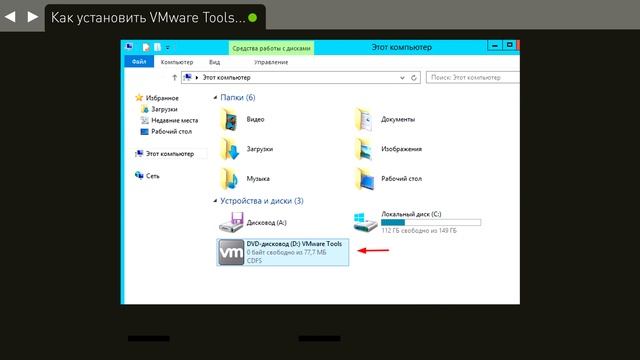Open Загрузки under Избранное in sidebar
Viewport: 640px width, 360px height.
(164, 109)
